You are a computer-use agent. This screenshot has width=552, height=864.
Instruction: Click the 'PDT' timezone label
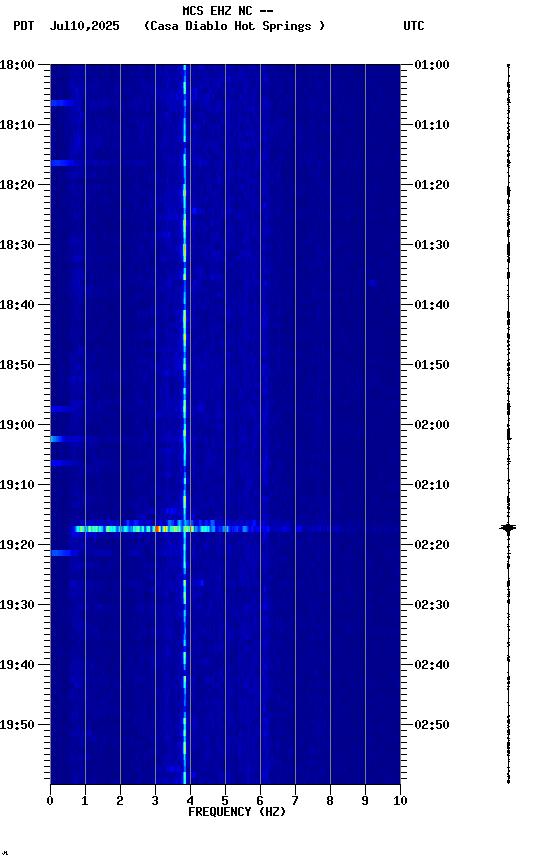[23, 26]
